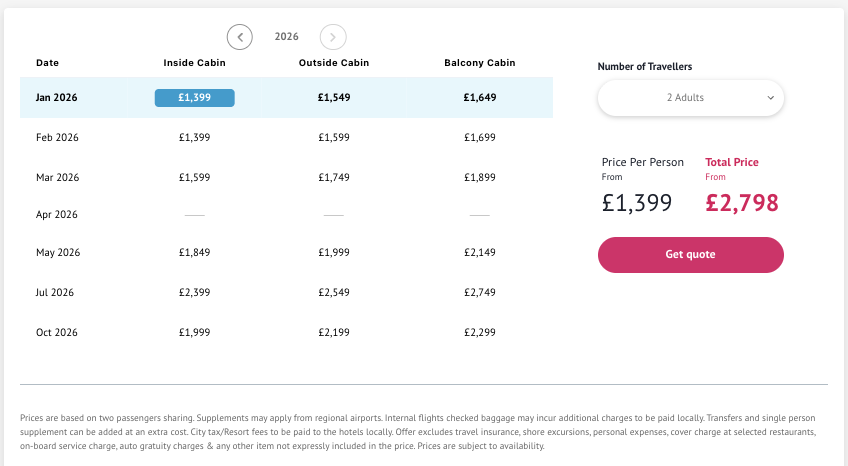This screenshot has width=848, height=466.
Task: Click the Get quote button
Action: coord(690,254)
